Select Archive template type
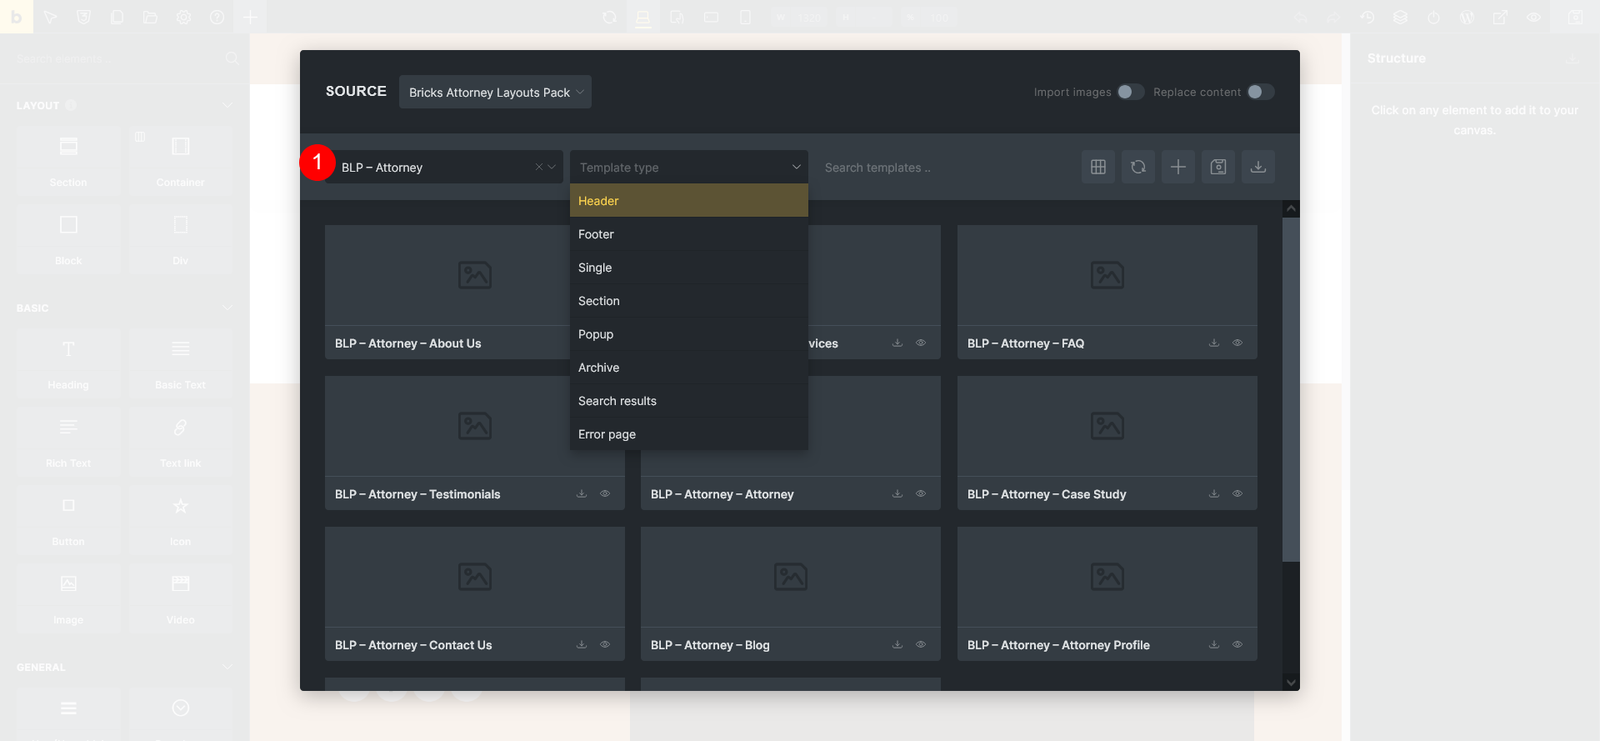 (689, 368)
